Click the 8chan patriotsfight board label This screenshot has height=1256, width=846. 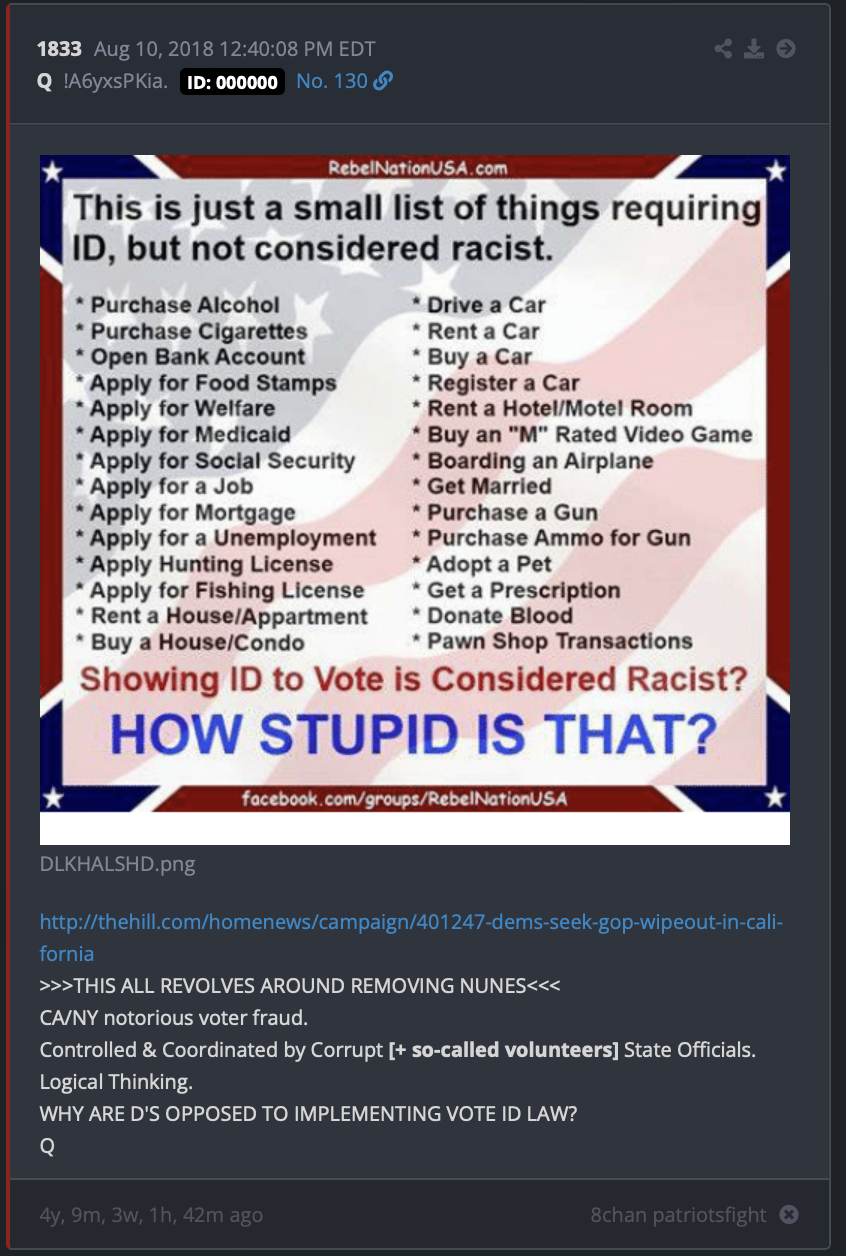pos(678,1215)
